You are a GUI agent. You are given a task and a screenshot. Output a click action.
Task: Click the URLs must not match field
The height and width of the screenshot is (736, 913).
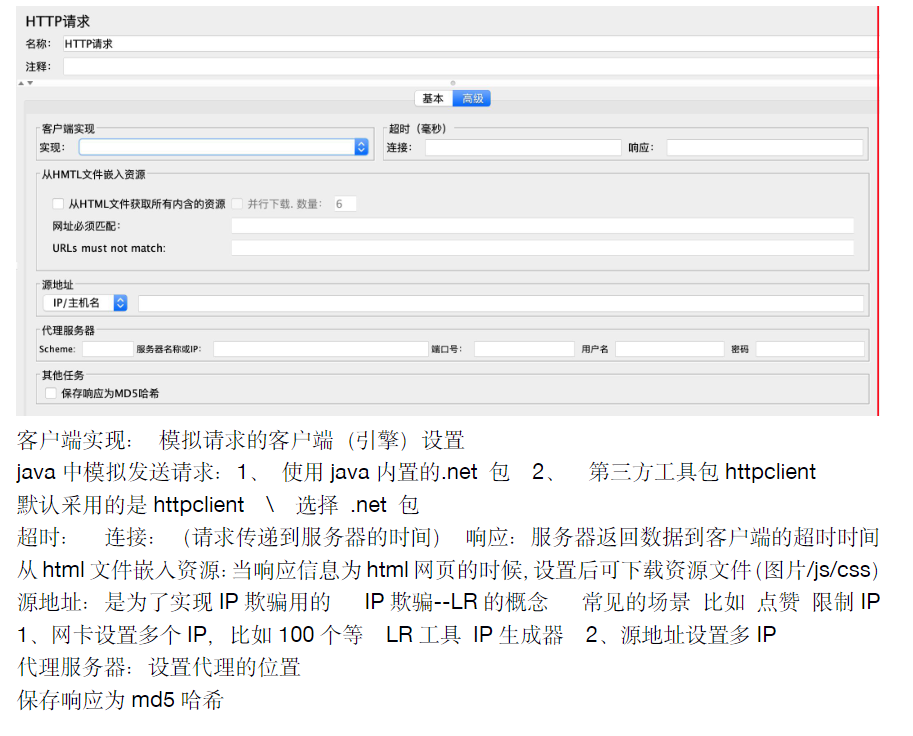(545, 248)
